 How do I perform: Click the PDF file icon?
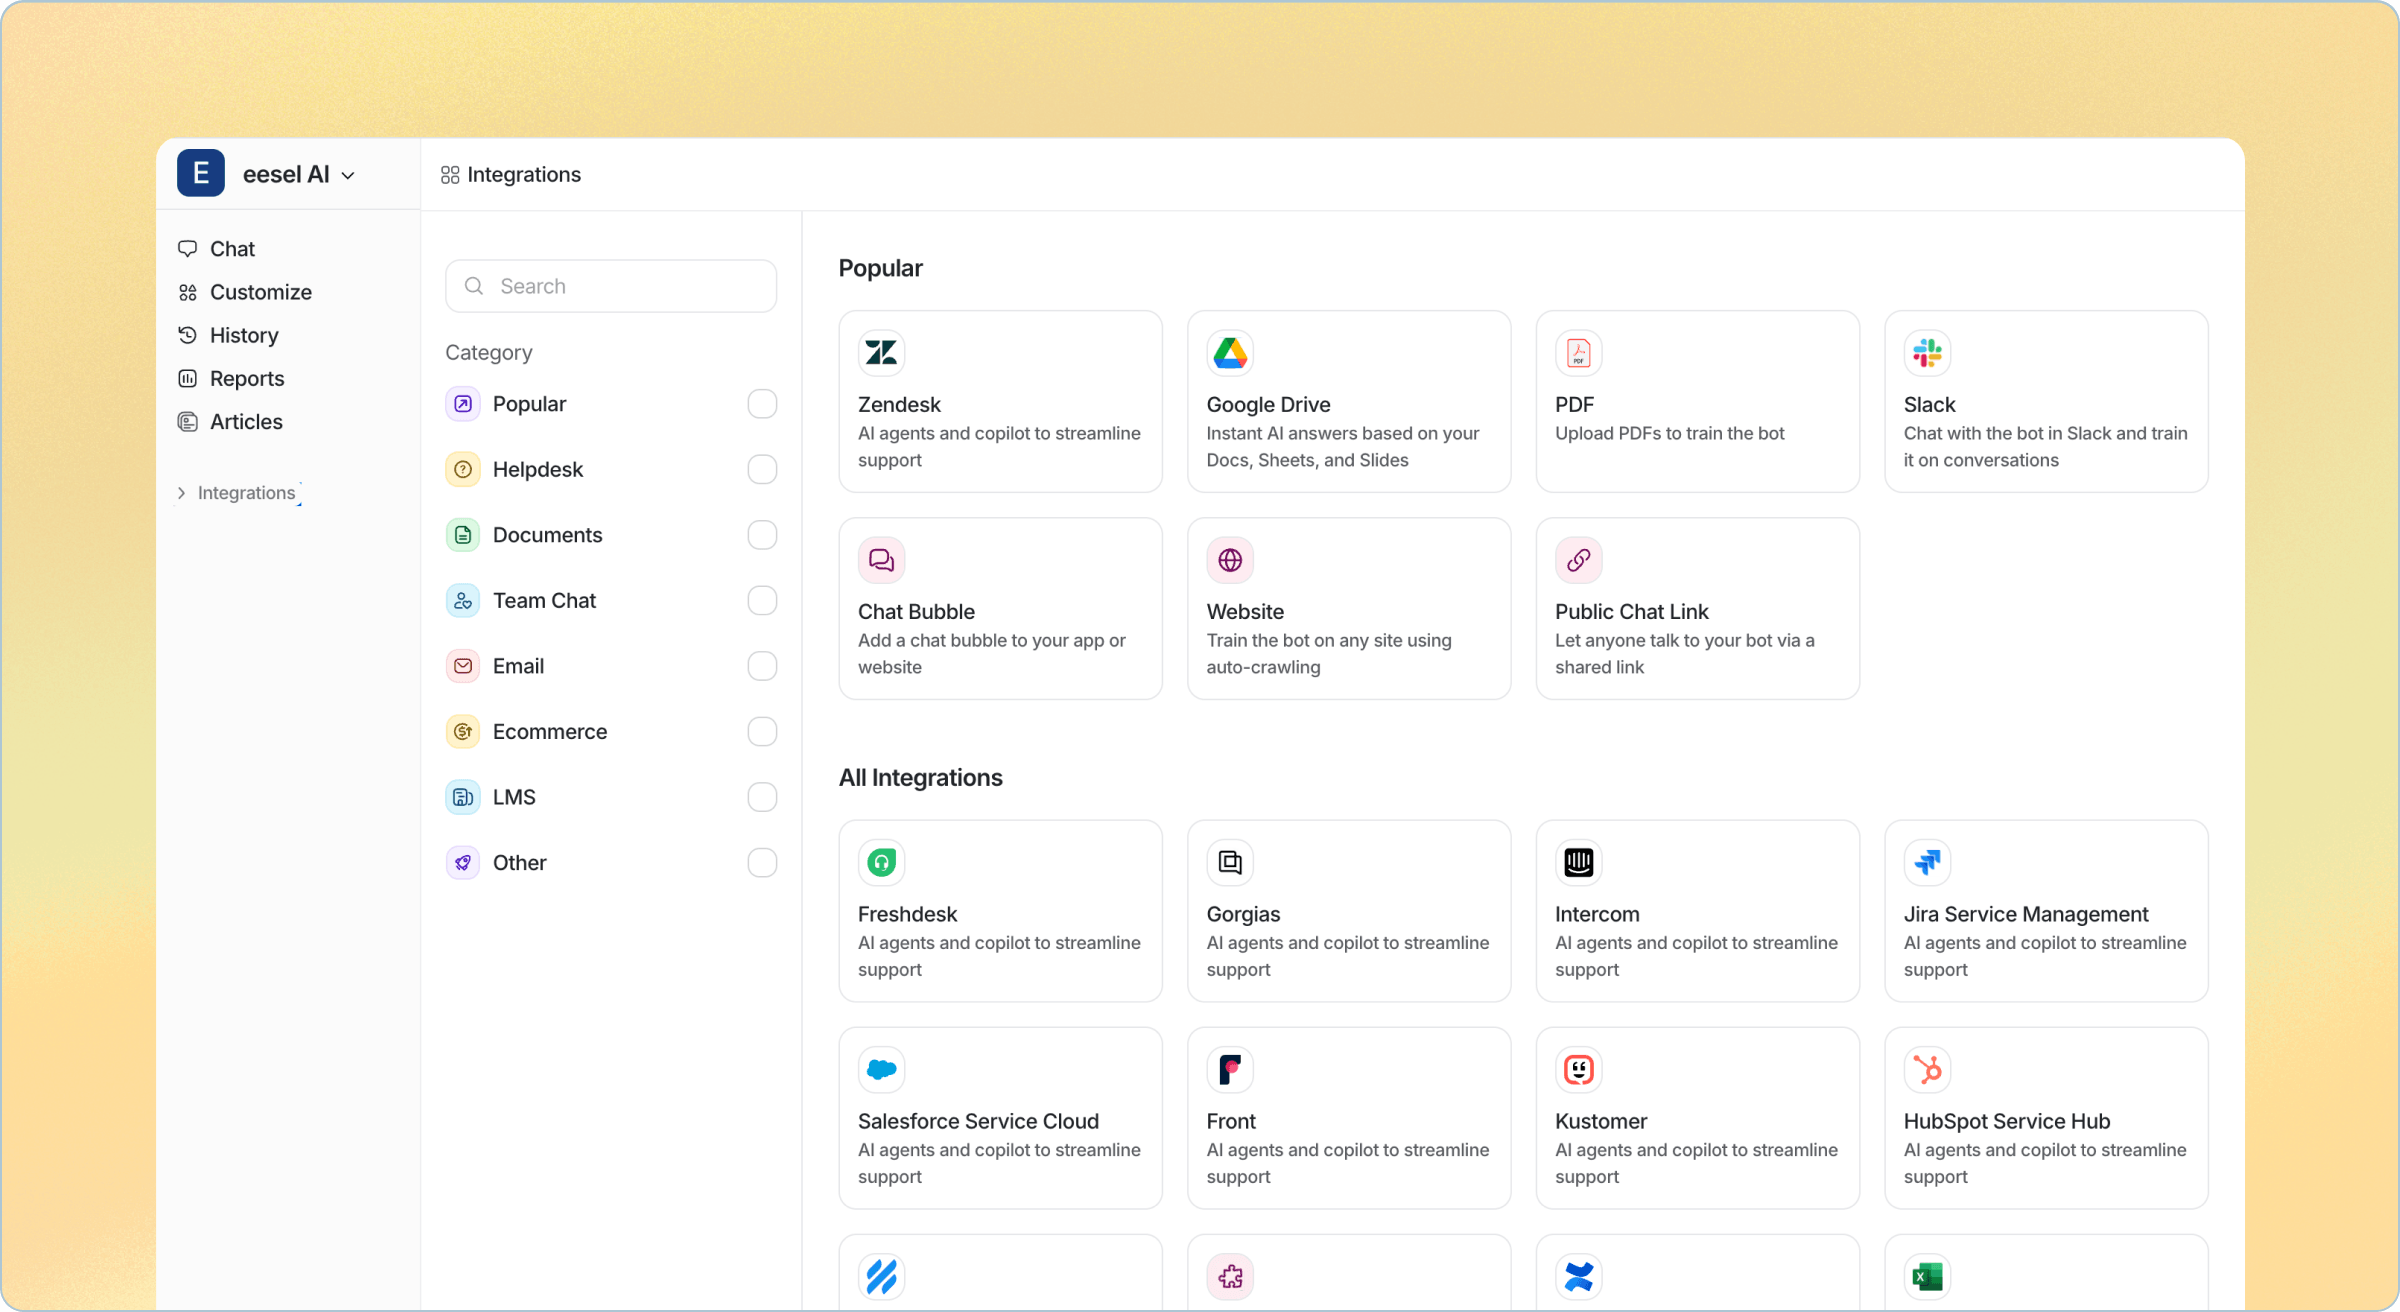point(1579,353)
